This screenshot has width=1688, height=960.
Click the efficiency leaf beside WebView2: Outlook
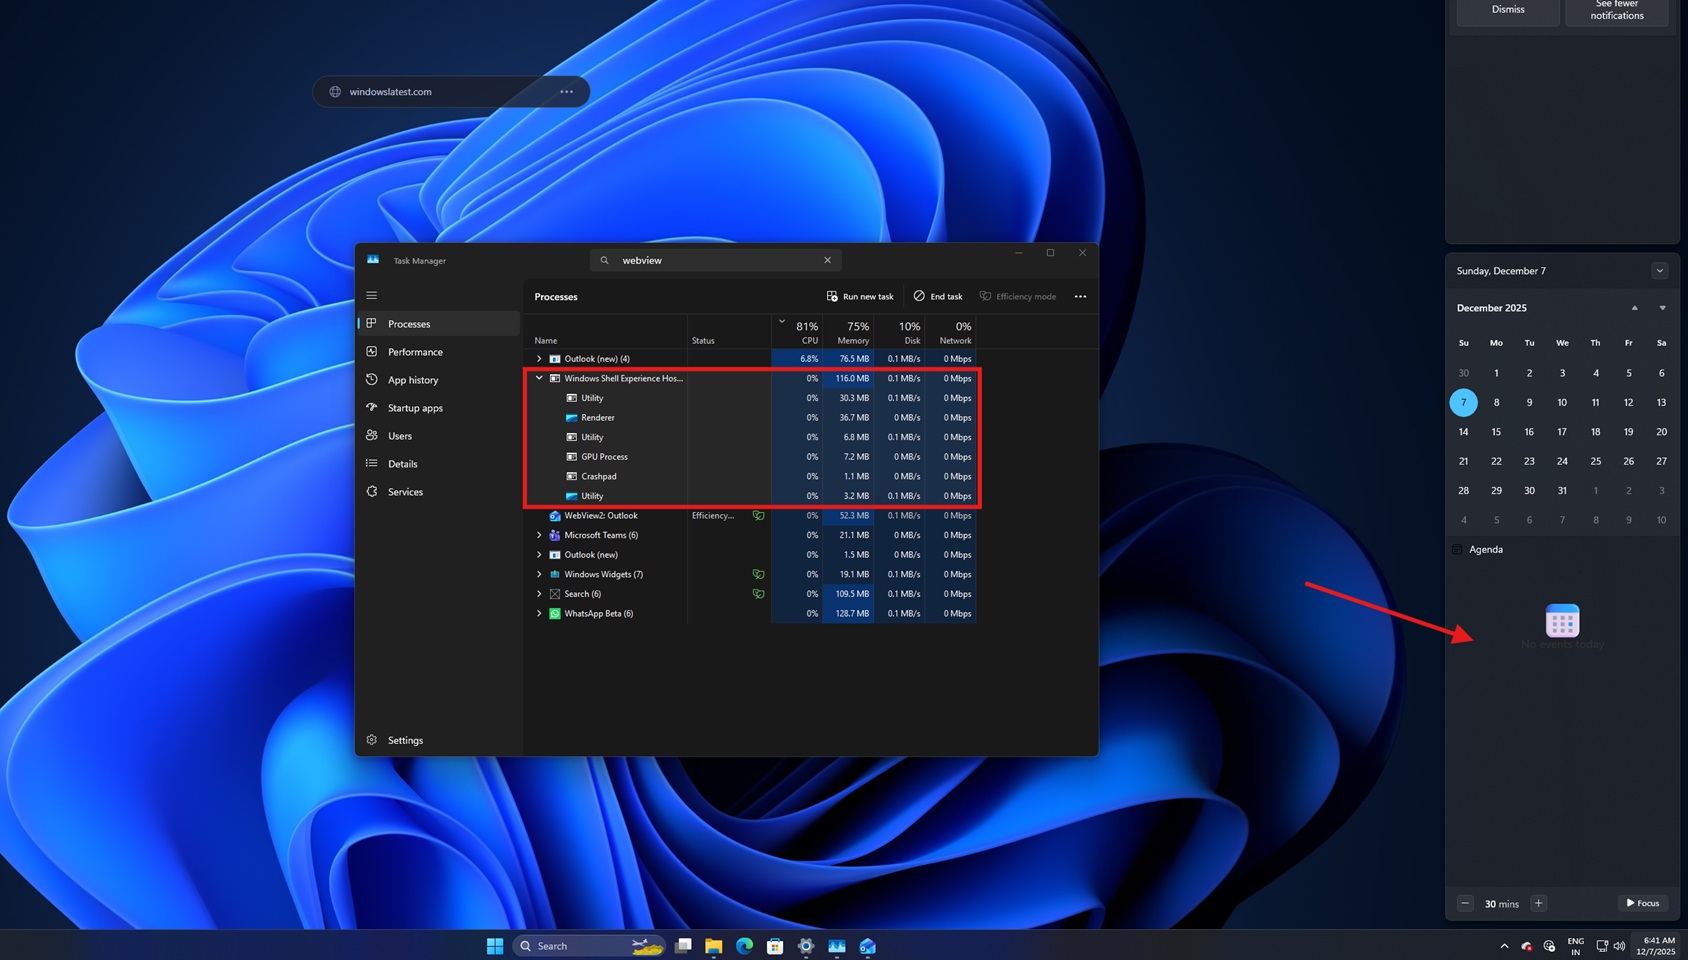click(x=758, y=515)
